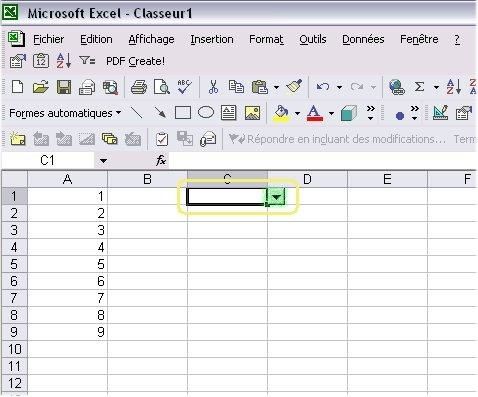Click the PDF Create! button
Viewport: 478px width, 397px height.
pos(135,61)
